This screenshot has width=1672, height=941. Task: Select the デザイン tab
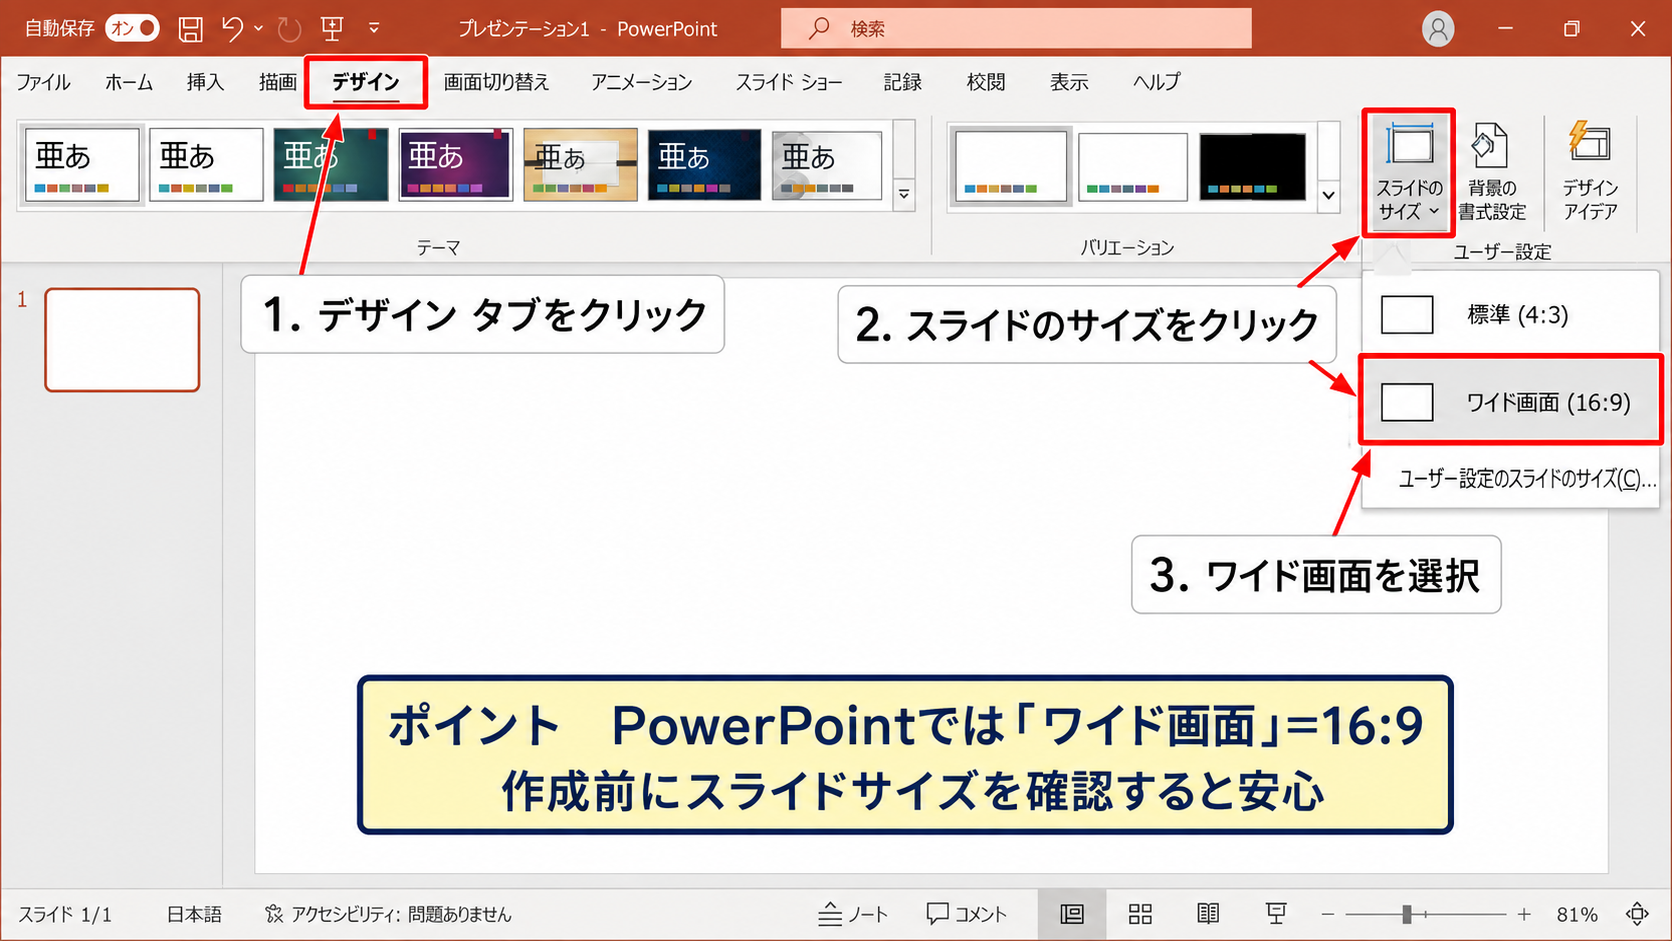366,82
